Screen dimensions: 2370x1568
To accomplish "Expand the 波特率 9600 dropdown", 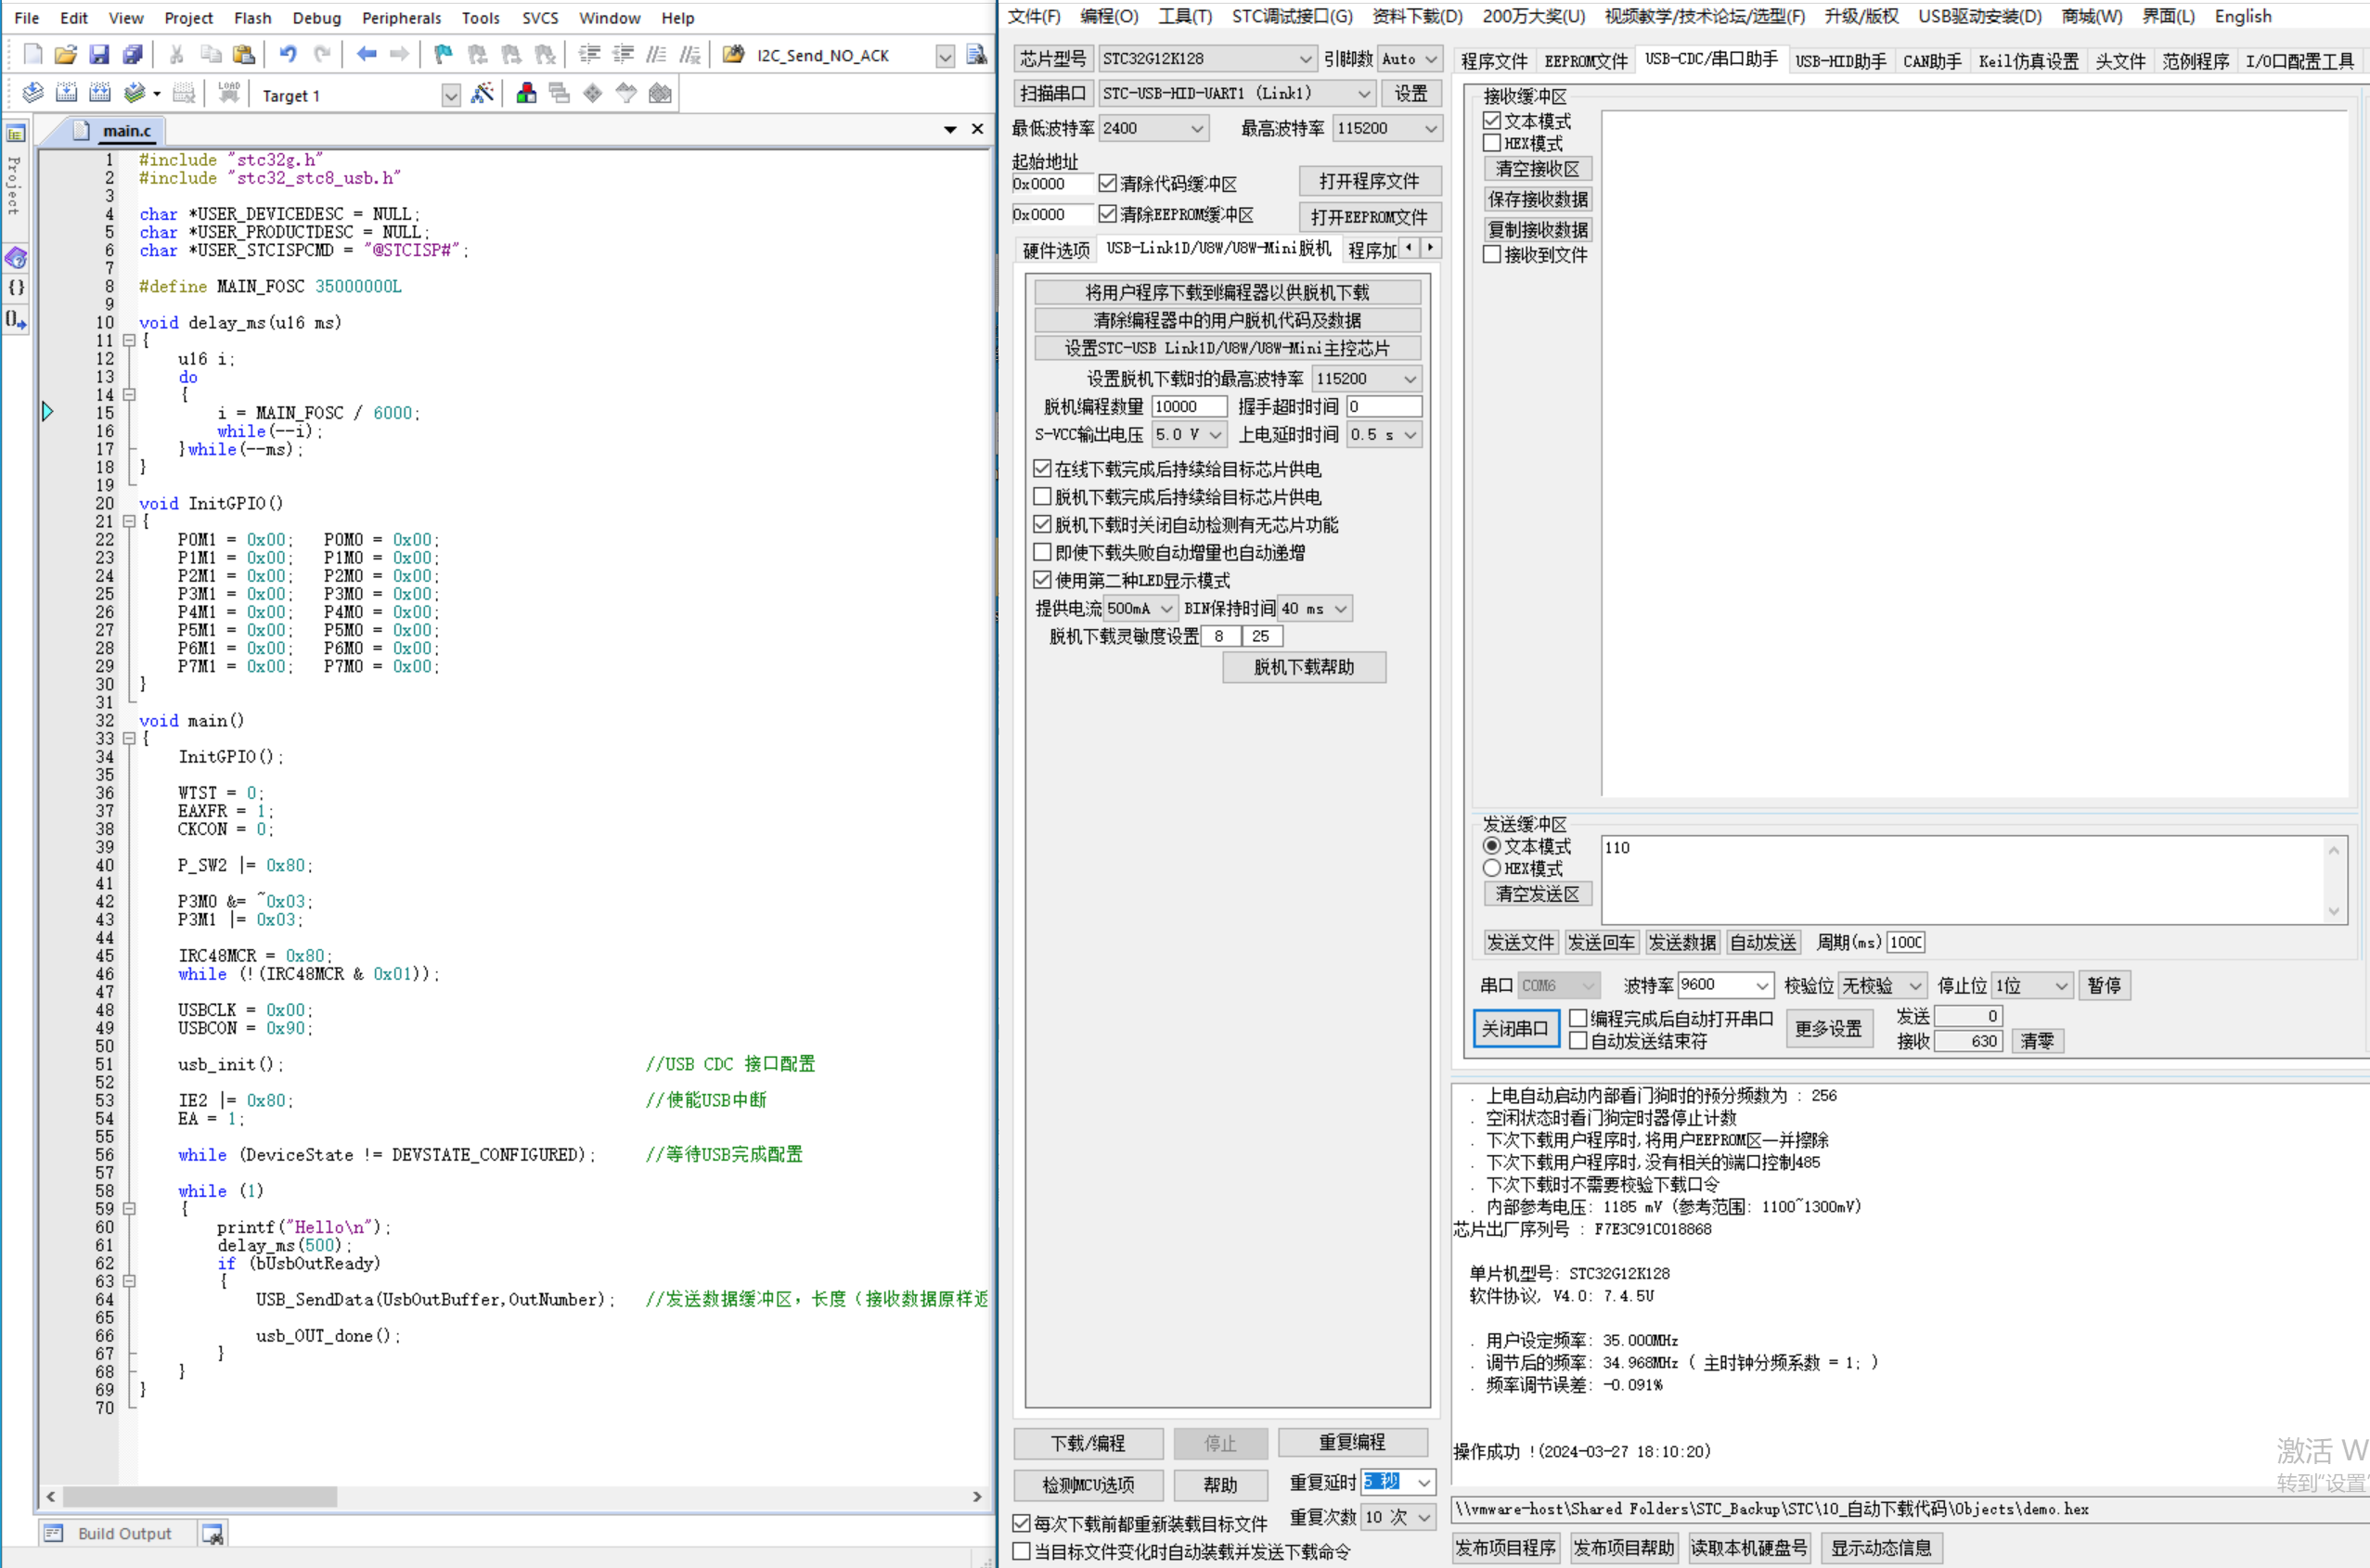I will (1761, 986).
